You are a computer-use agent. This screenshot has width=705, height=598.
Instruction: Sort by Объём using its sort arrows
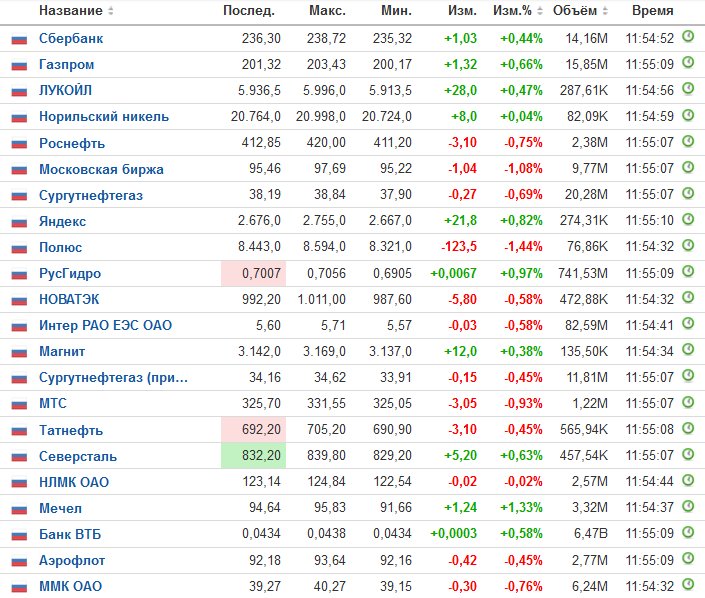pos(605,11)
